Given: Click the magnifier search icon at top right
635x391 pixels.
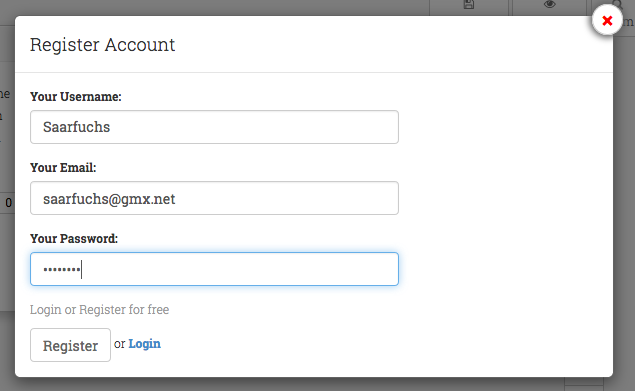Looking at the screenshot, I should pos(618,4).
